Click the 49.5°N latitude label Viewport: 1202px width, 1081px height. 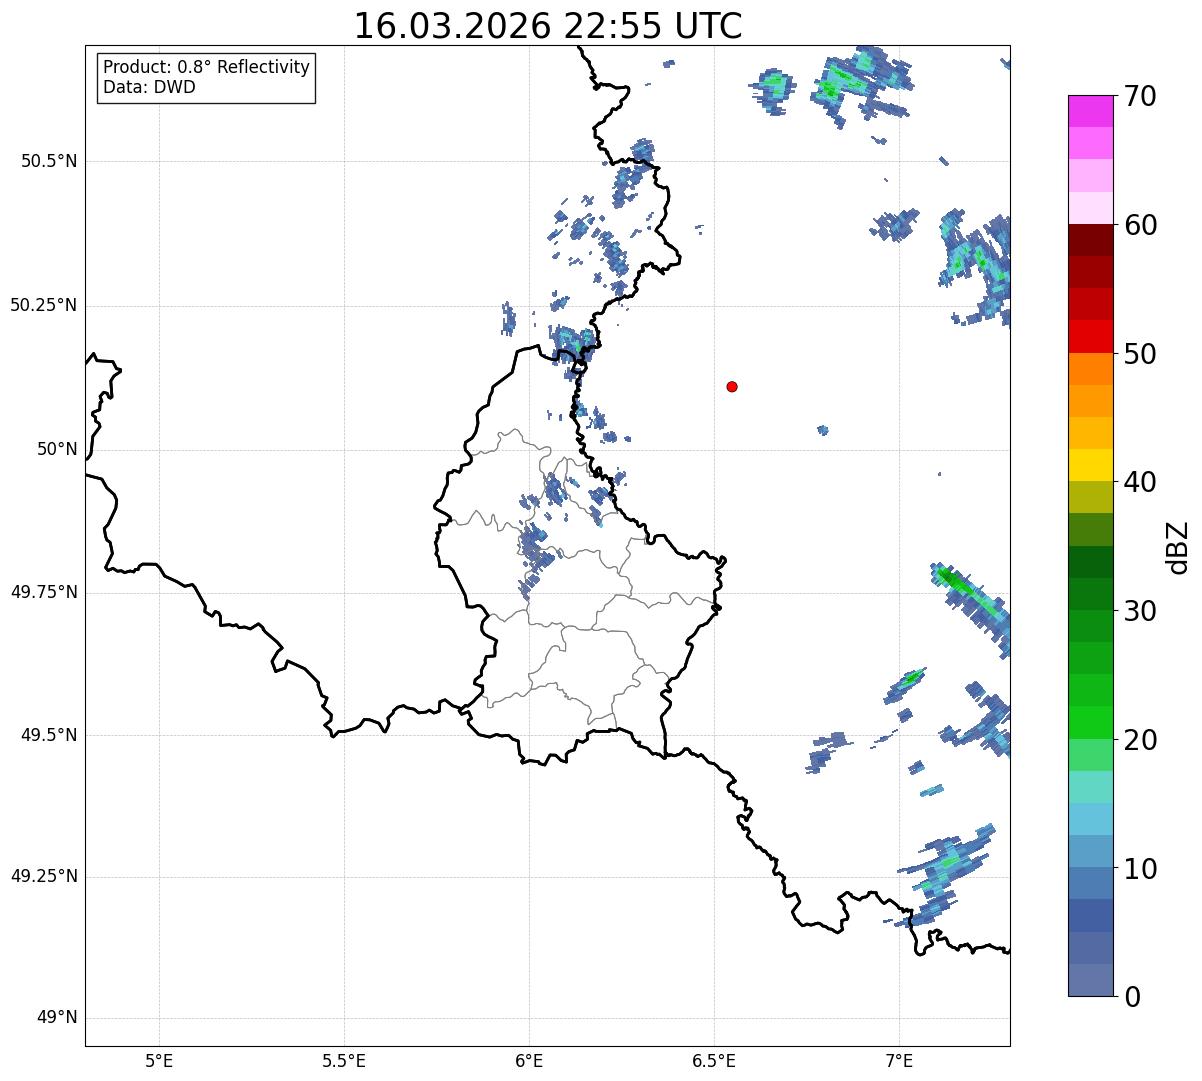(49, 735)
